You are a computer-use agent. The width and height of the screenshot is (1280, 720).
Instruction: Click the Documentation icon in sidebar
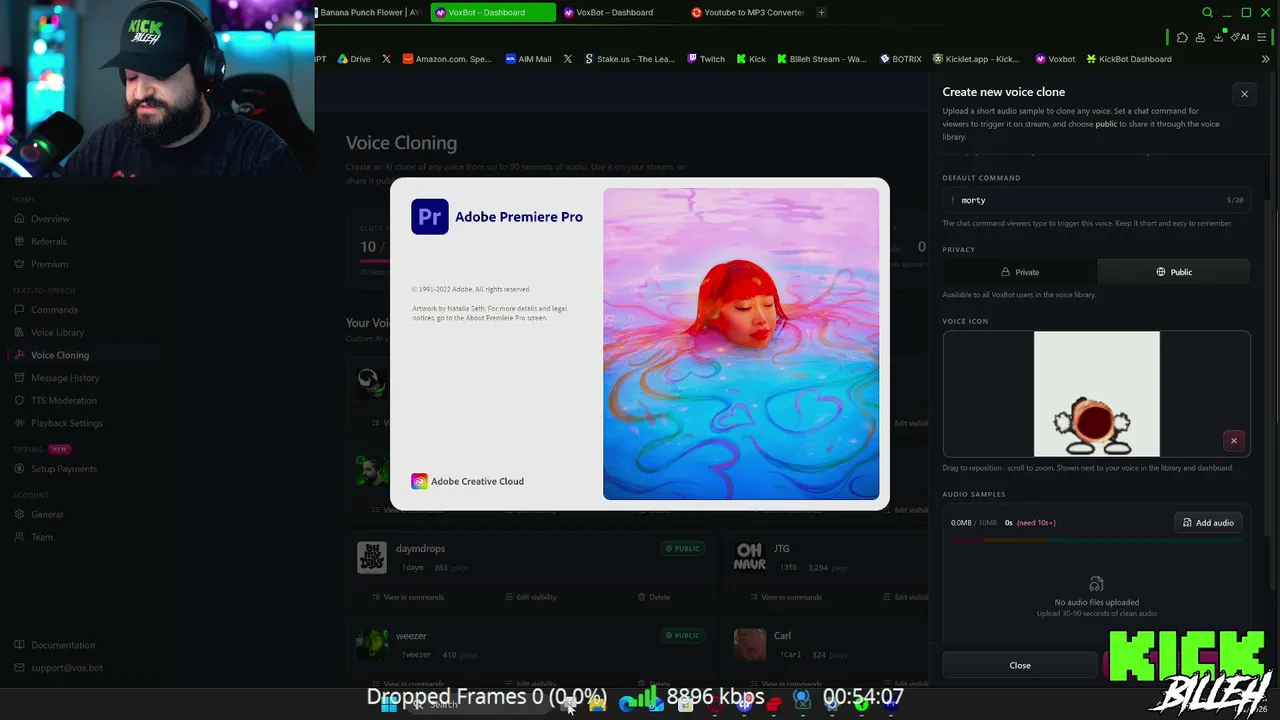click(20, 645)
